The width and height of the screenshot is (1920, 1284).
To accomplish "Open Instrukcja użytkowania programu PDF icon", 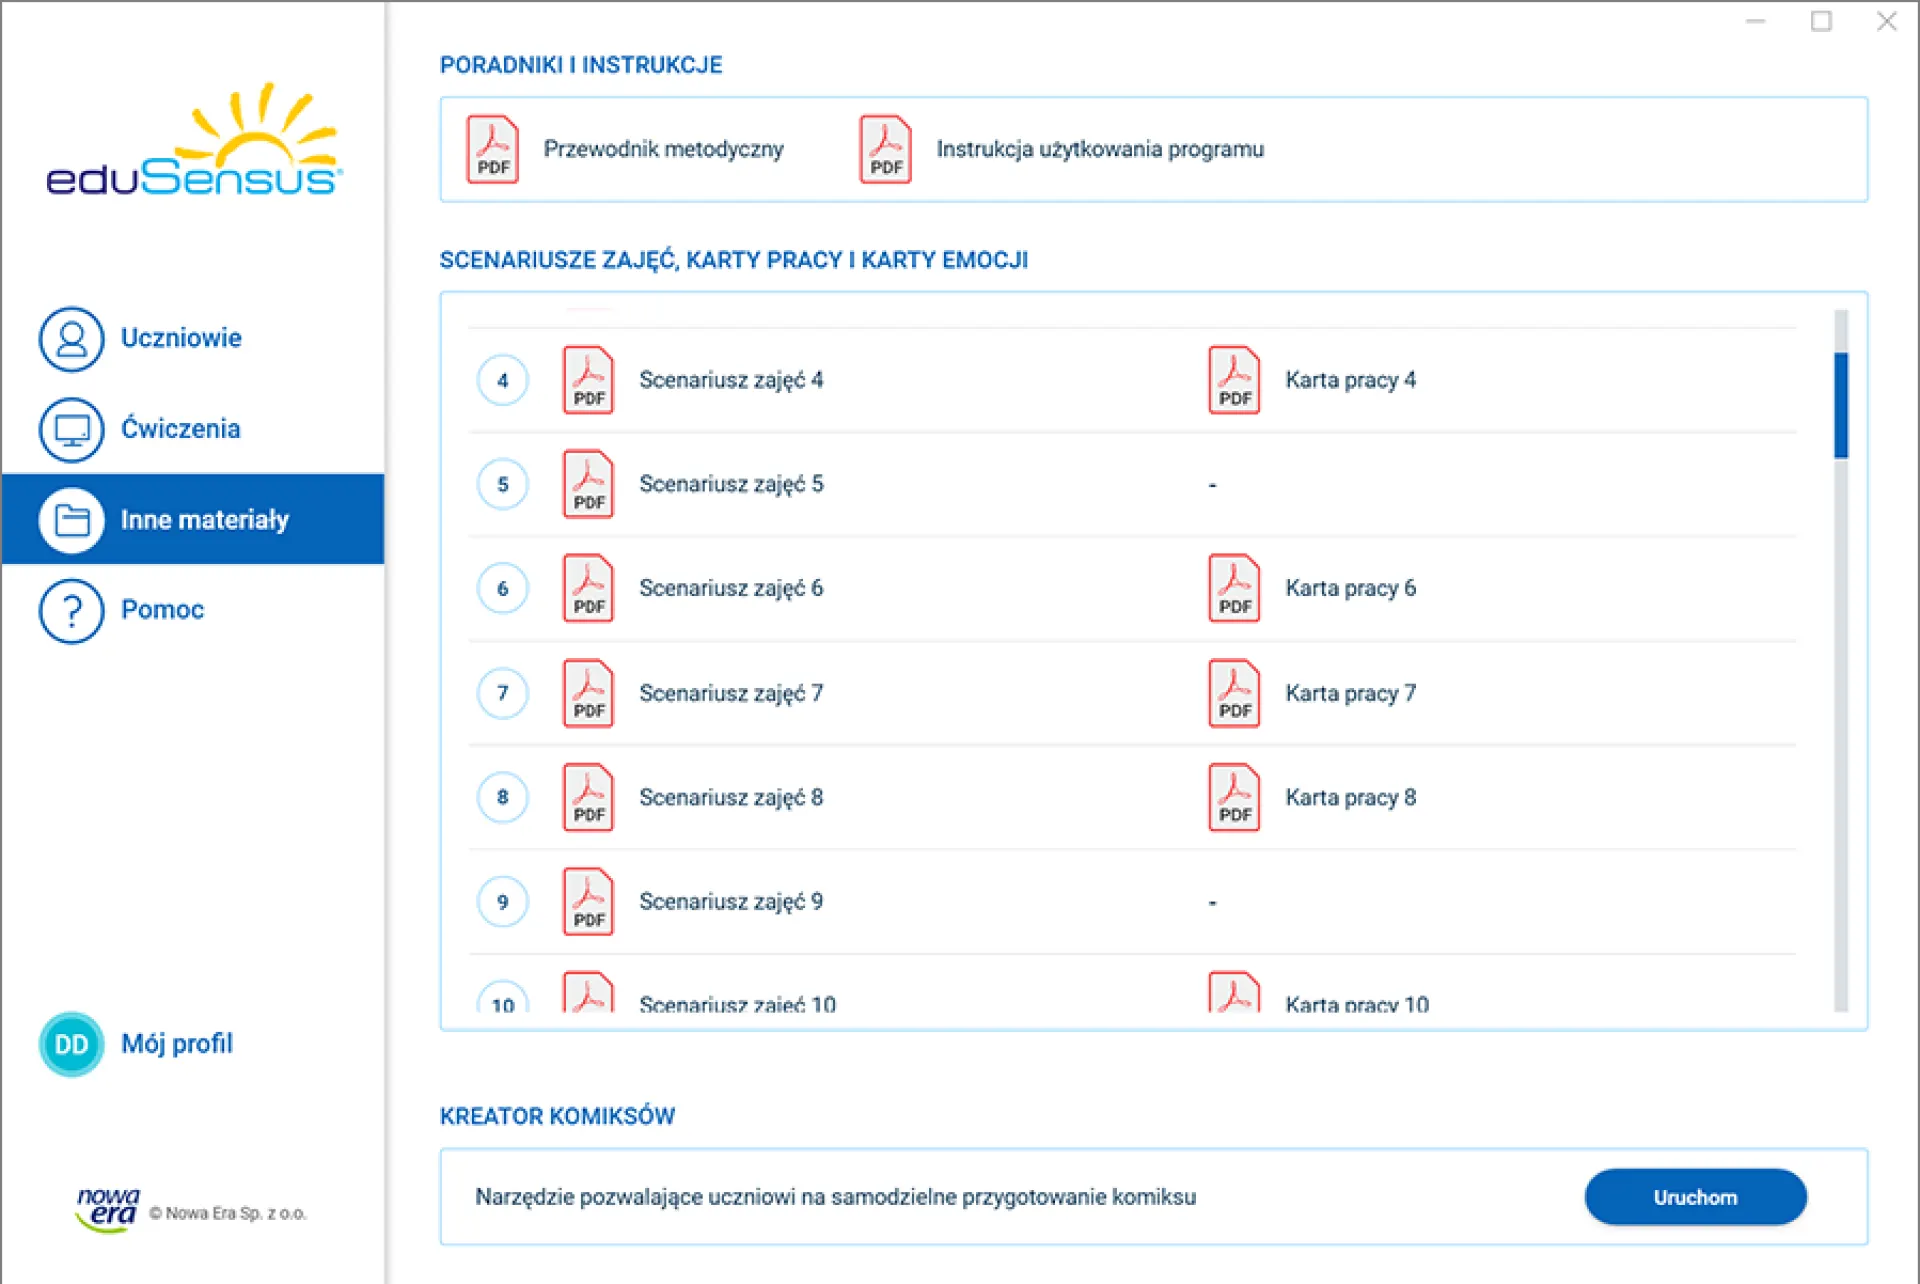I will [885, 150].
